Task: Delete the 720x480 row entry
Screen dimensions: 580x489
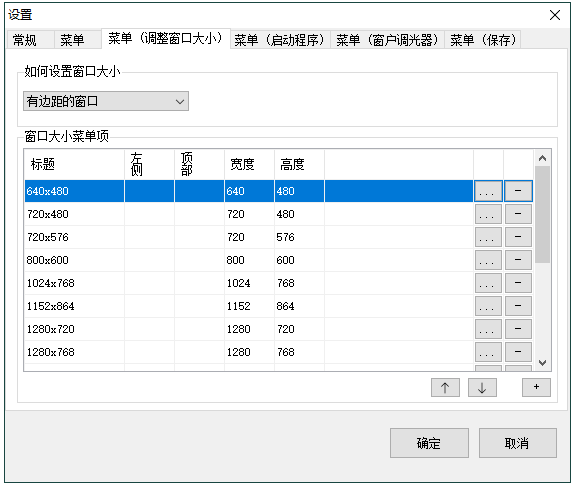Action: click(x=518, y=214)
